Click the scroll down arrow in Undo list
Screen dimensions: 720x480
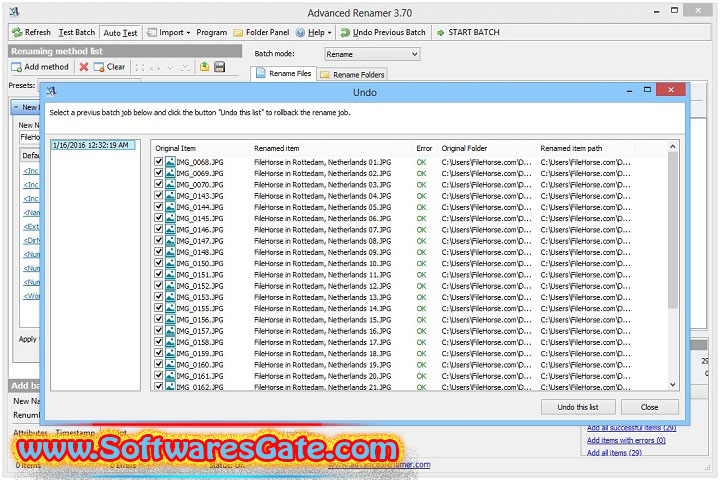click(673, 385)
